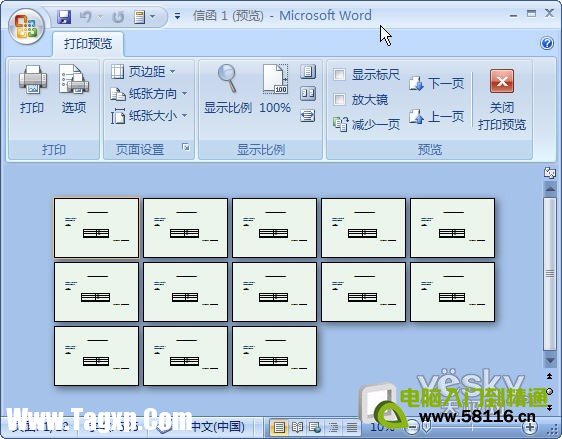The height and width of the screenshot is (439, 562).
Task: Open the select browse object button
Action: (x=549, y=391)
